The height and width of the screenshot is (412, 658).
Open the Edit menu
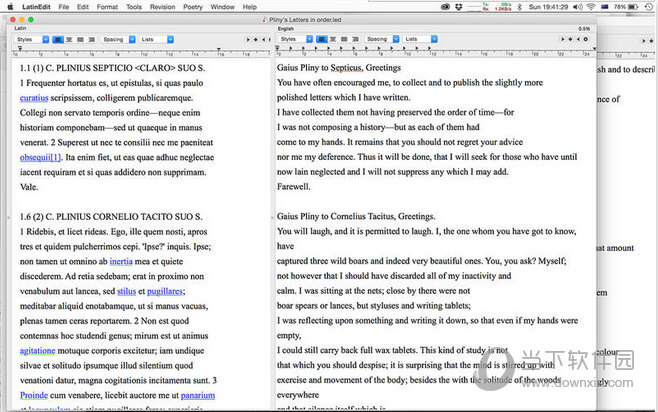pos(83,7)
